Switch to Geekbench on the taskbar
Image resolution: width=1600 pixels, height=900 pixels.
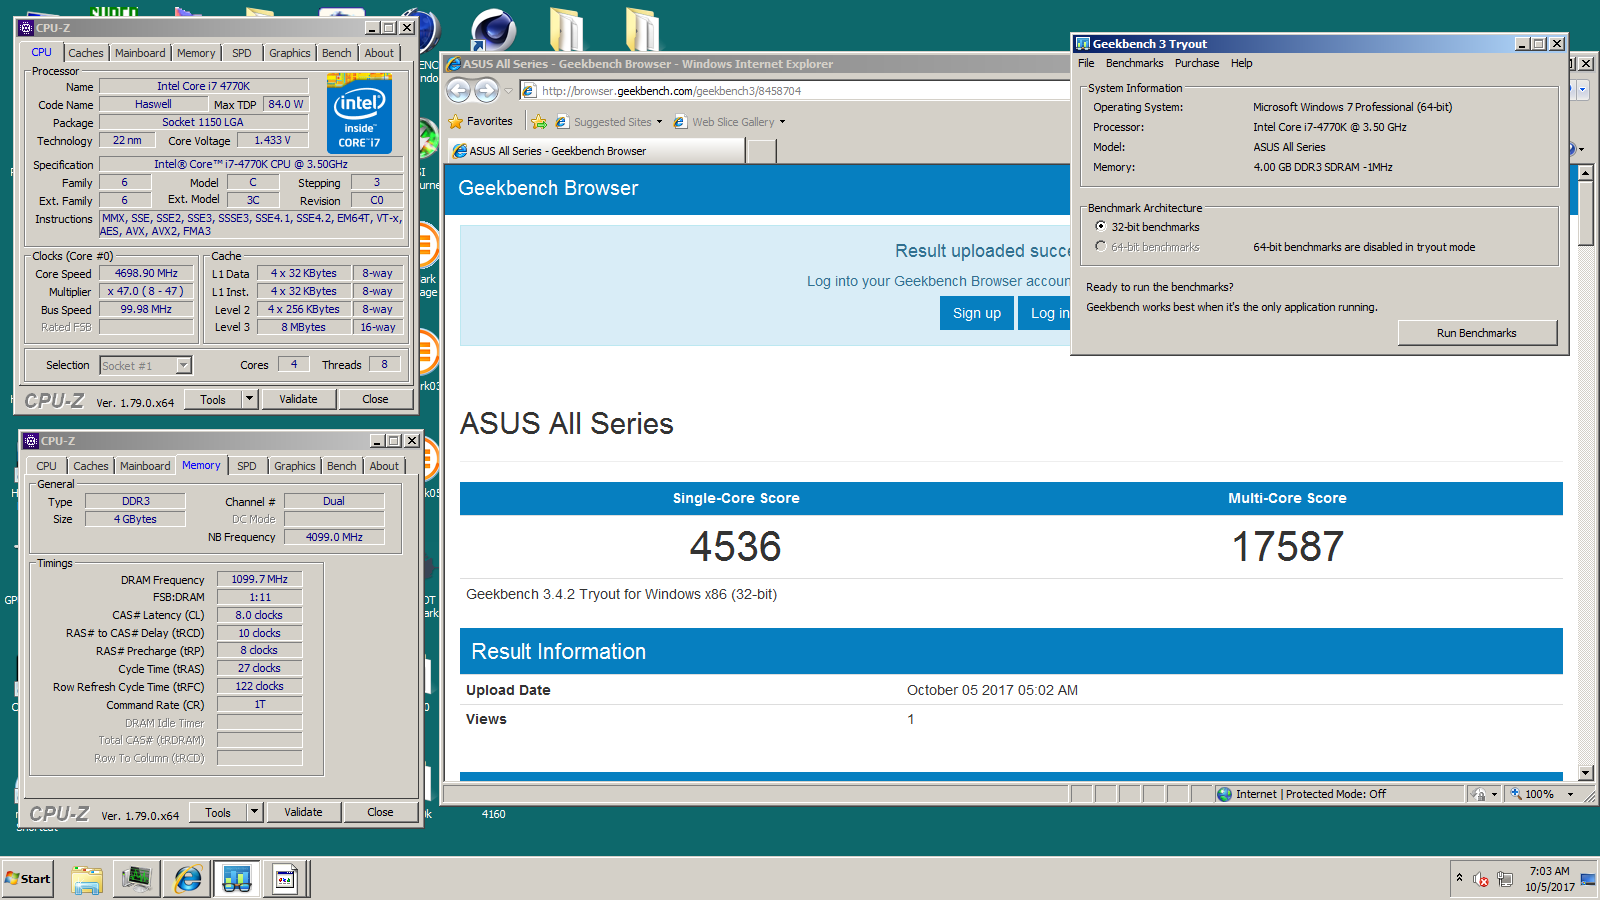click(237, 880)
